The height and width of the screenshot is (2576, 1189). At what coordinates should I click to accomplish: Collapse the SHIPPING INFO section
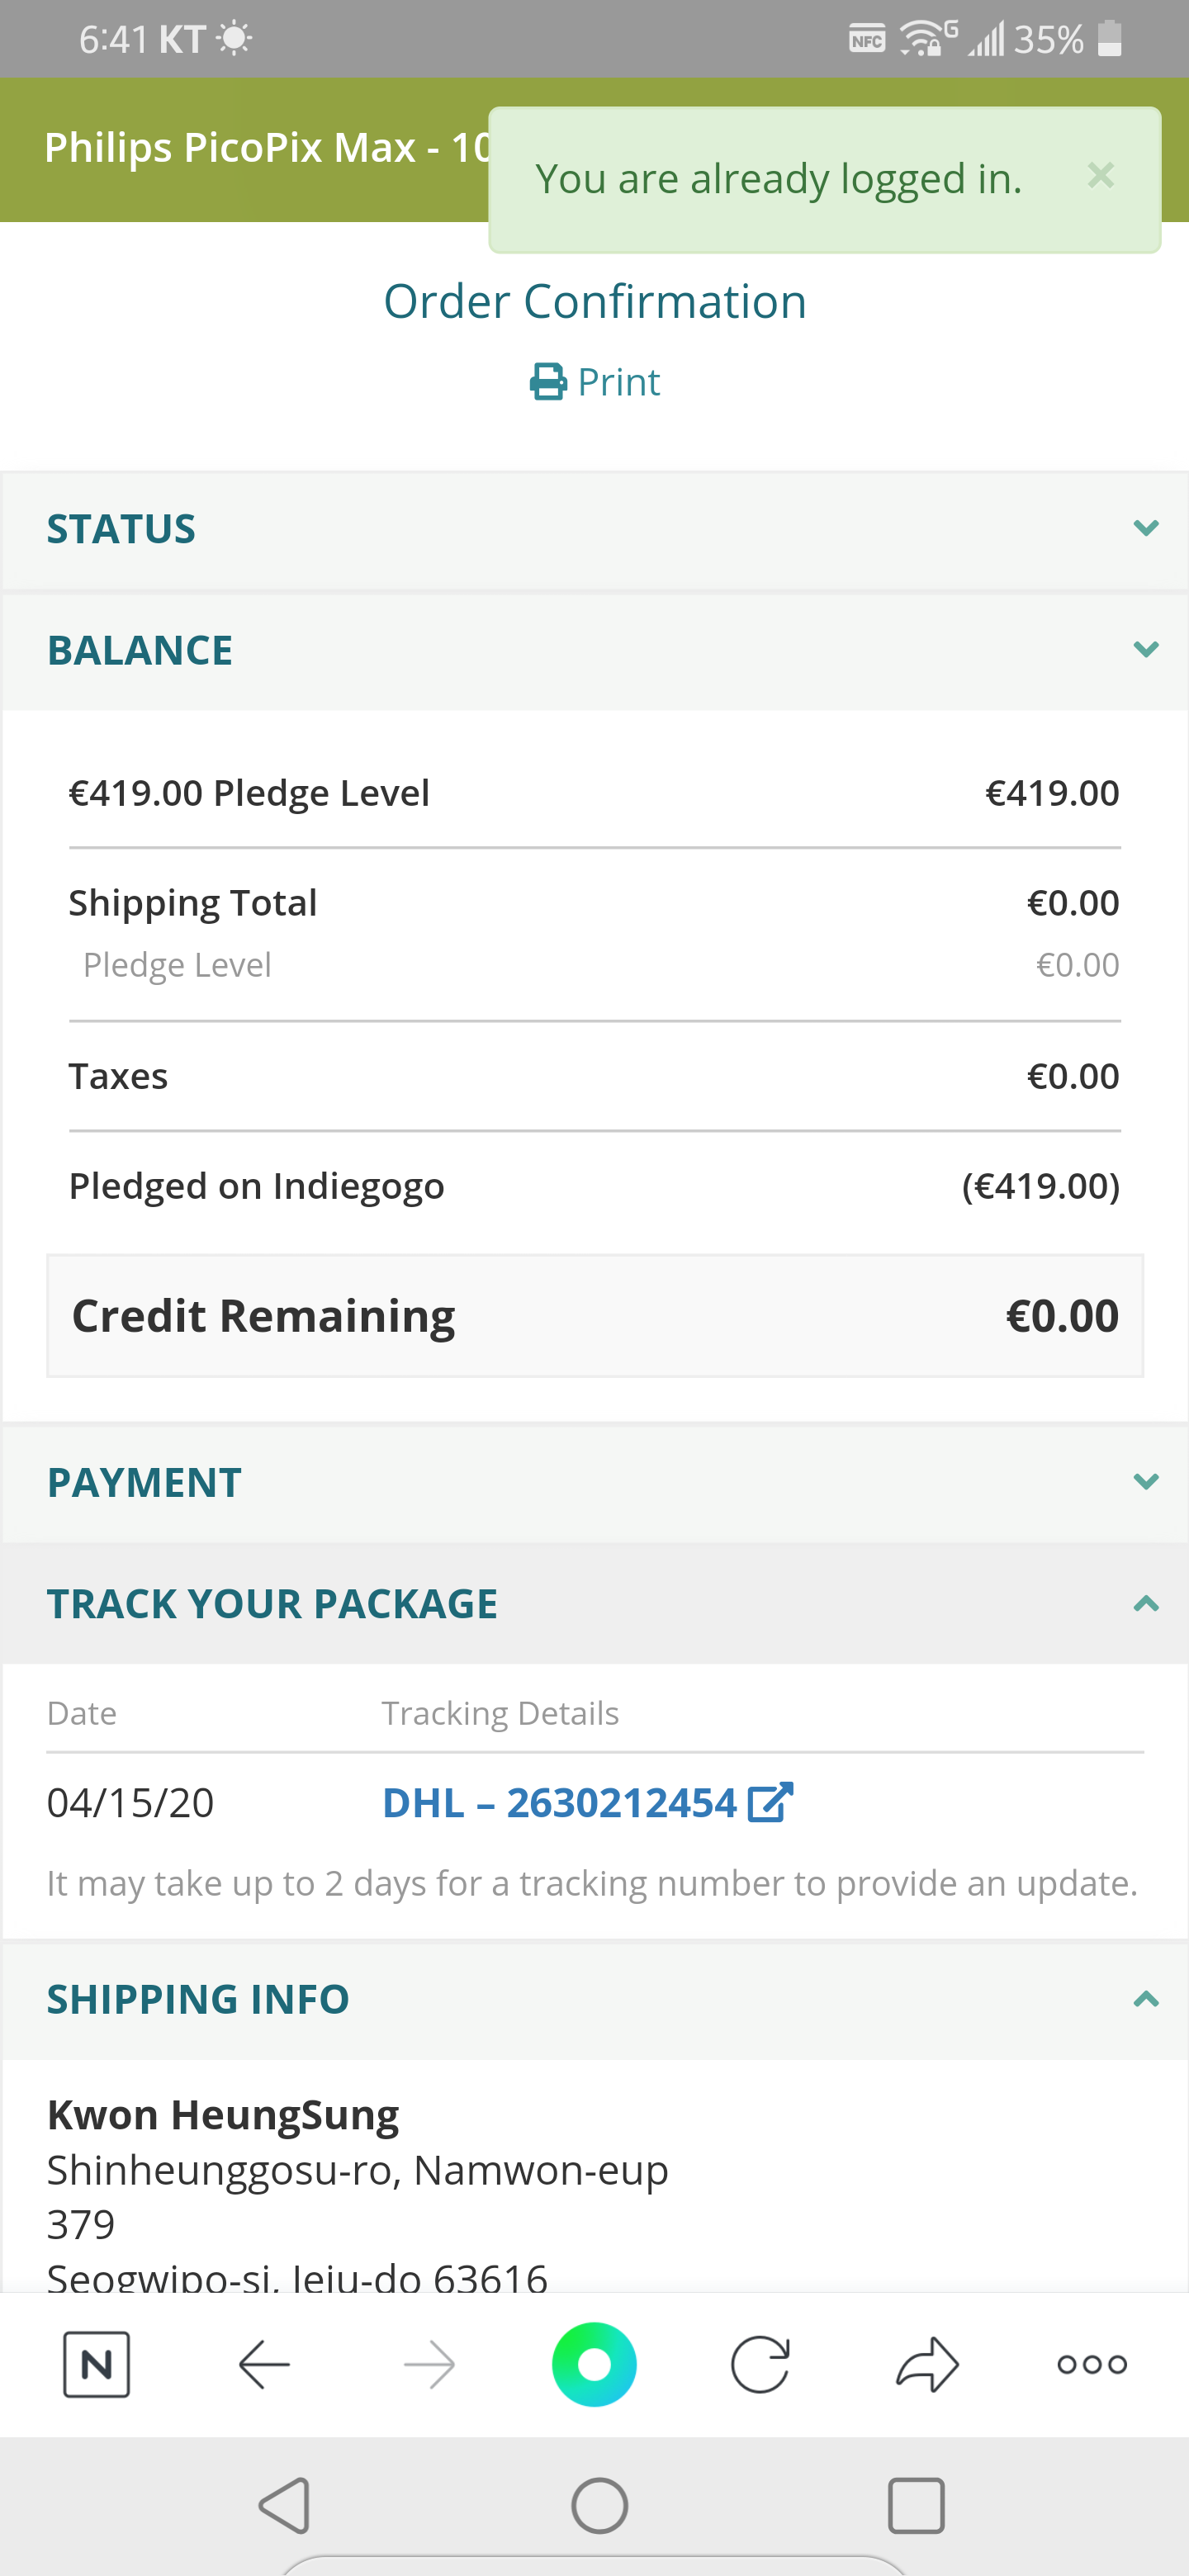click(x=1146, y=1999)
